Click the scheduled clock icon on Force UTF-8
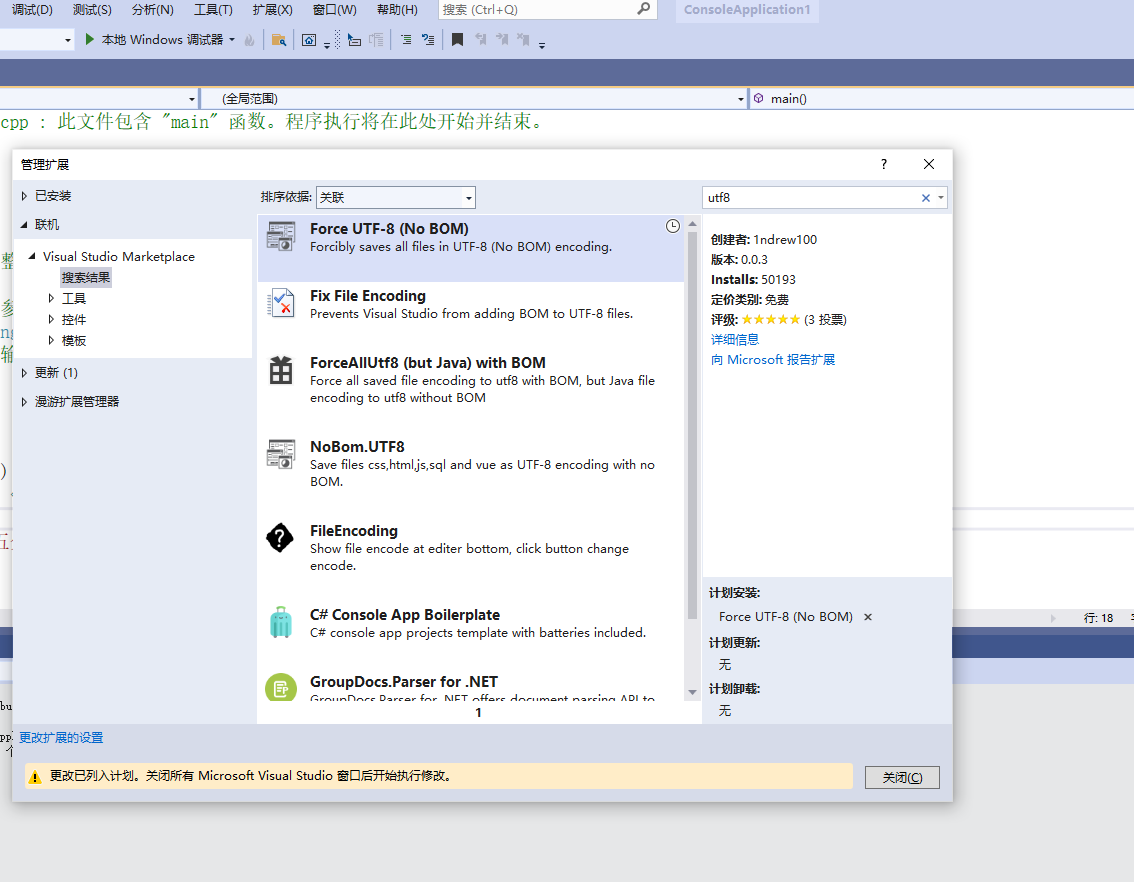1134x882 pixels. (x=673, y=226)
